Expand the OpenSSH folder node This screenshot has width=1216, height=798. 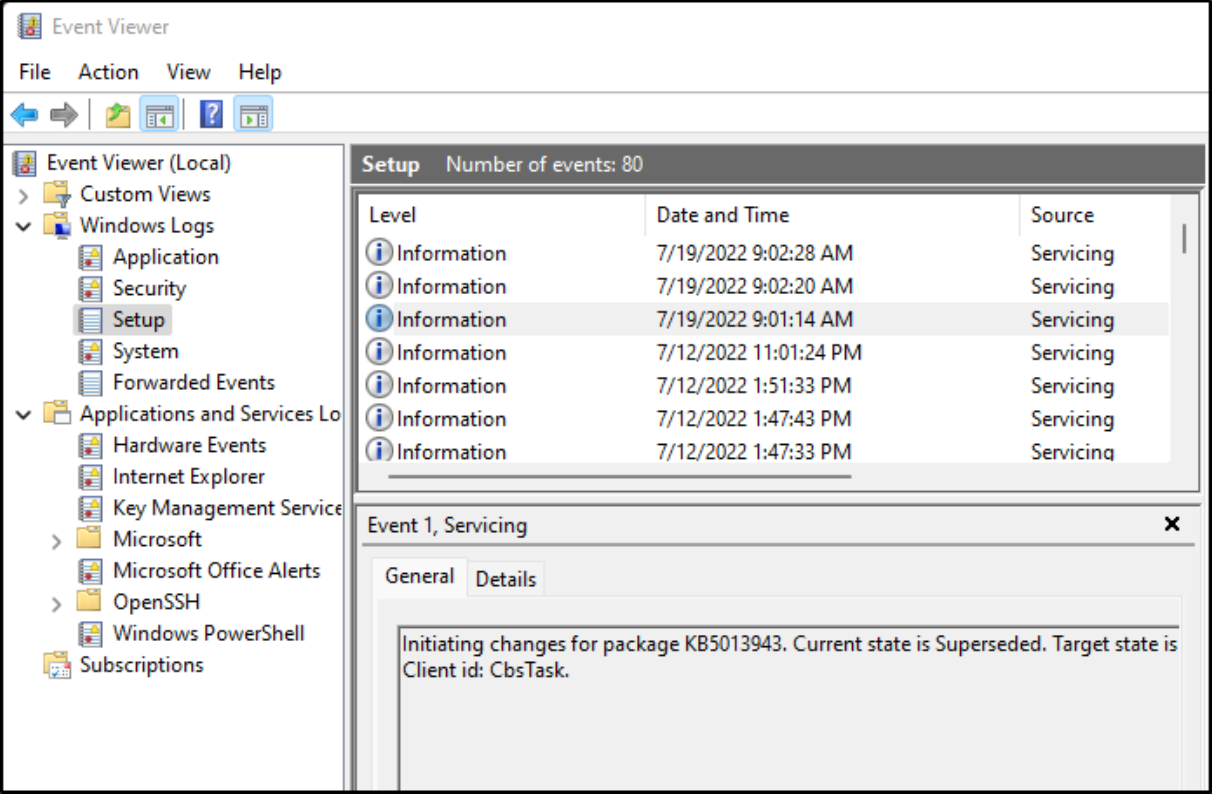pos(57,603)
